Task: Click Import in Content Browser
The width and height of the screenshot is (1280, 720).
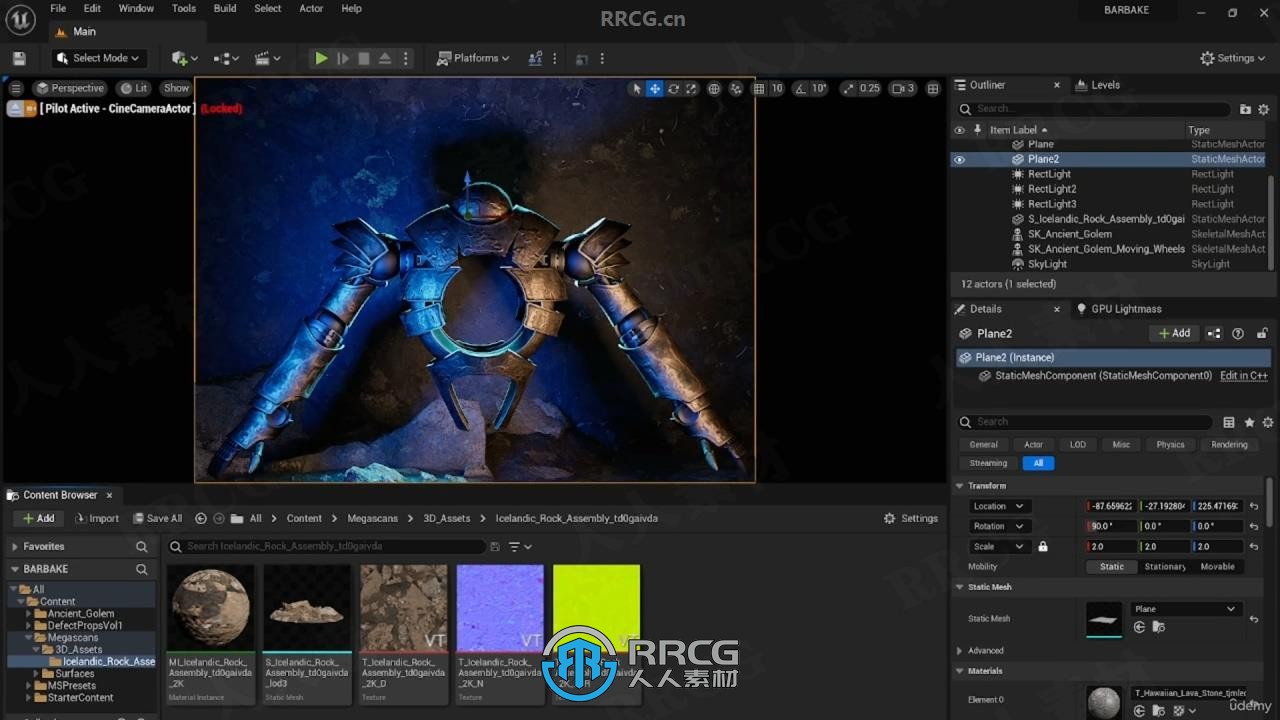Action: pos(96,518)
